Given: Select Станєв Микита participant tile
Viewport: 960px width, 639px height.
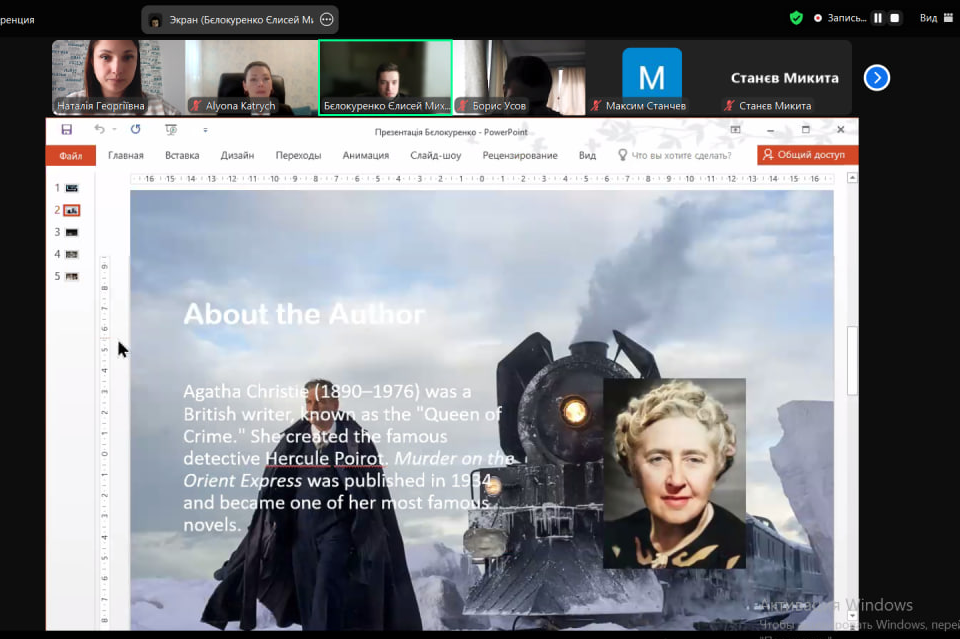Looking at the screenshot, I should click(x=785, y=78).
